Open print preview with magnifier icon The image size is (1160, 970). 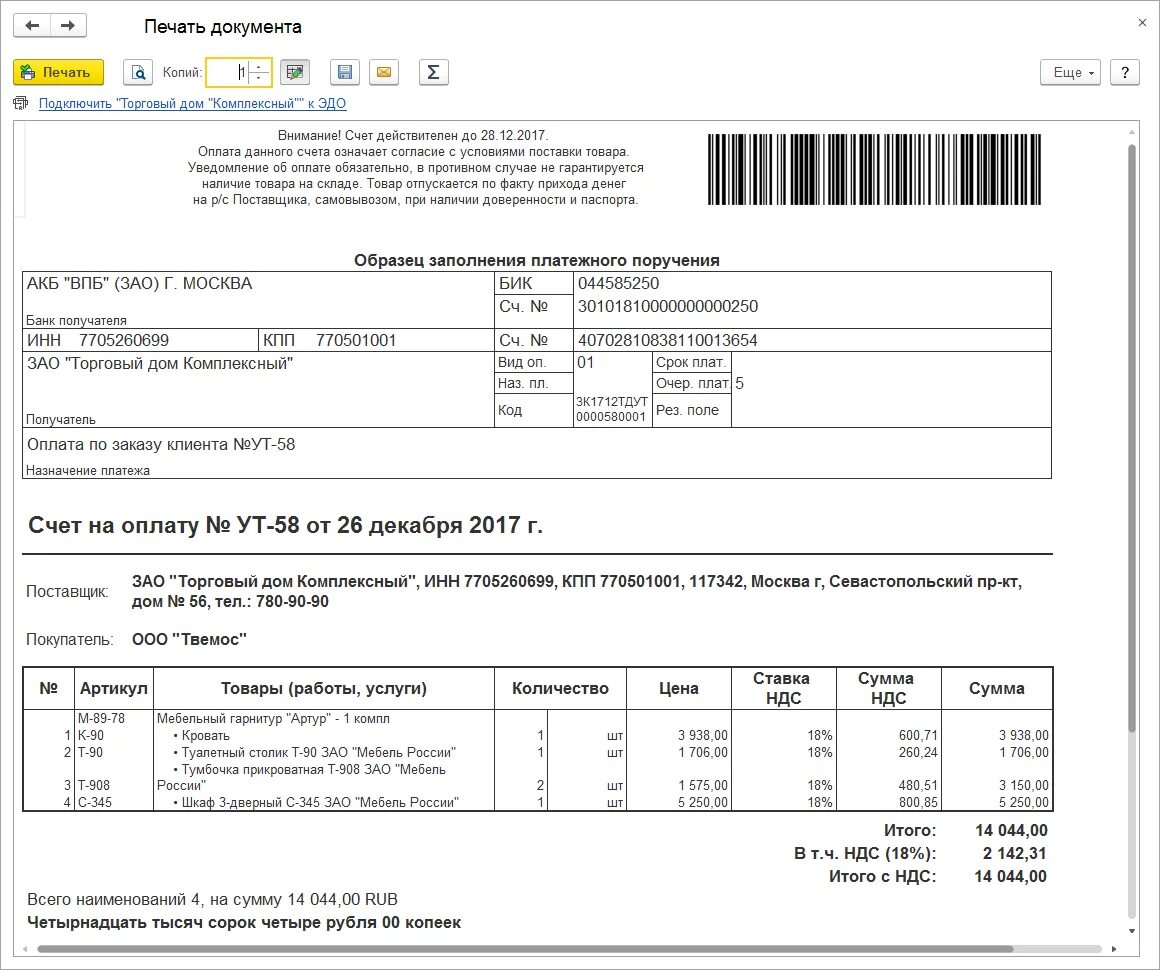tap(138, 73)
